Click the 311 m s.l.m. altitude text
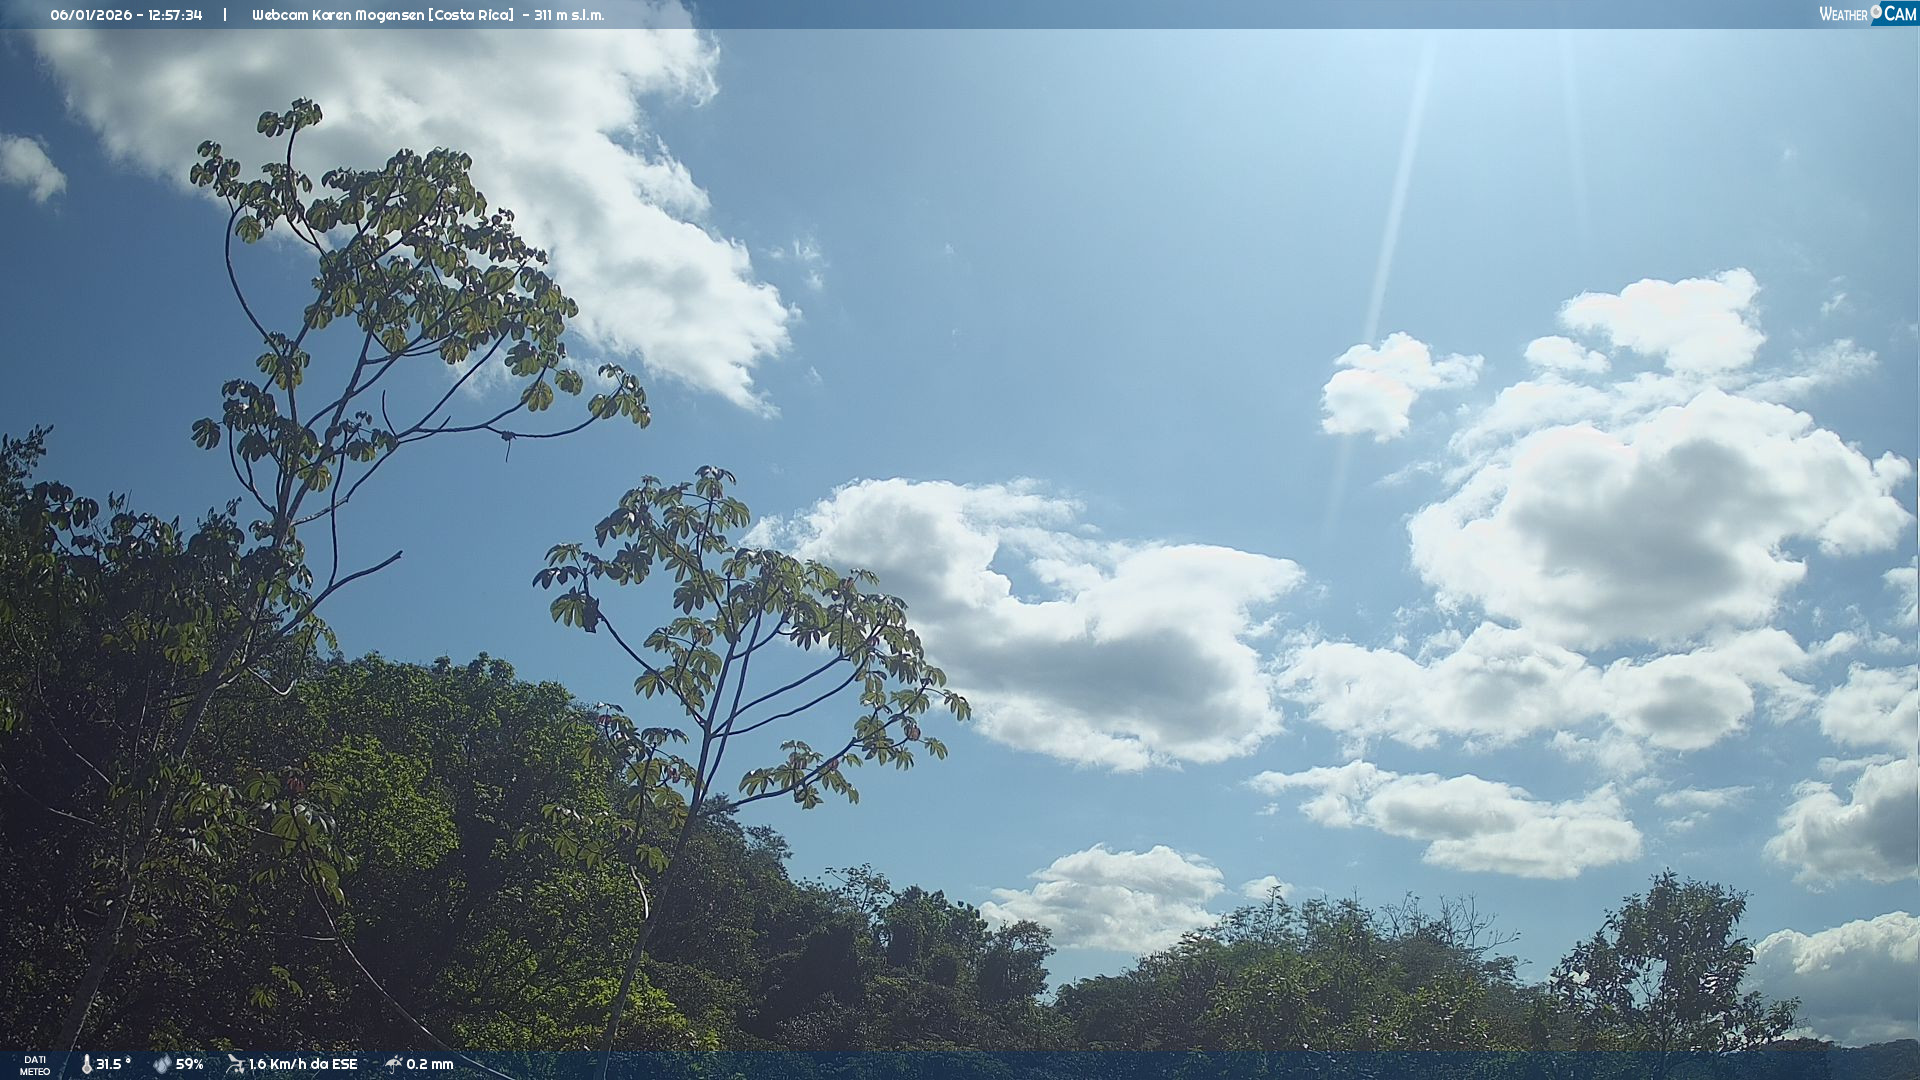Screen dimensions: 1920x1080 (569, 15)
